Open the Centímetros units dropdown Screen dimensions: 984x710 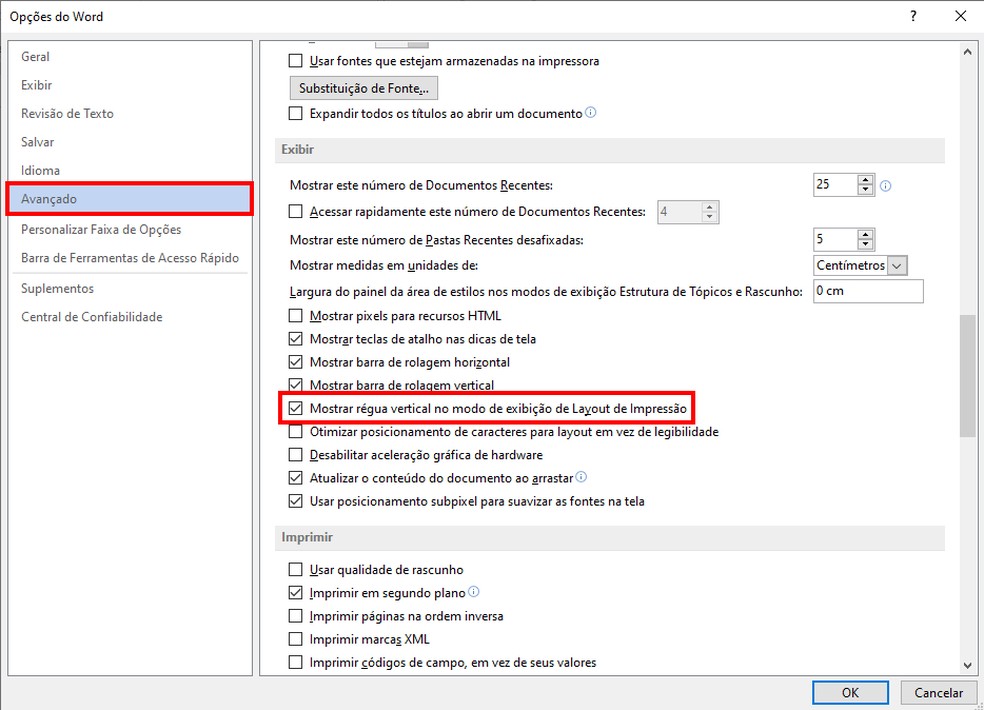[x=897, y=266]
